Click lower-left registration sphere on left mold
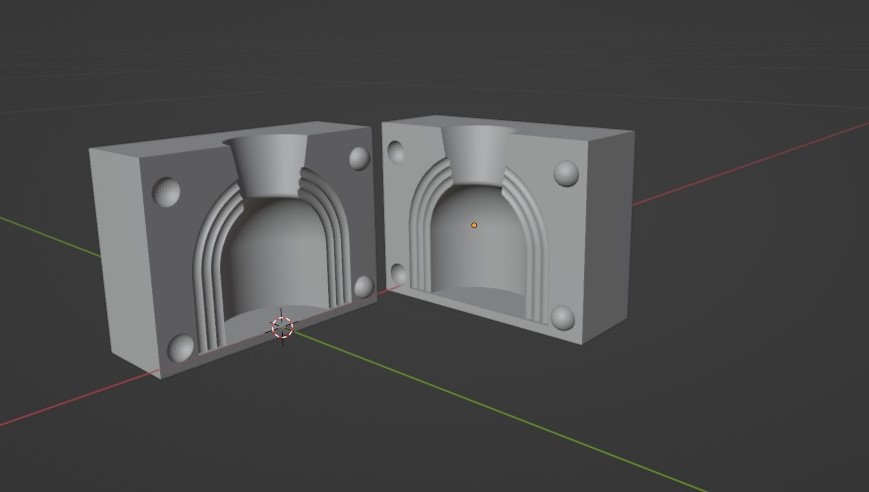The width and height of the screenshot is (869, 492). (x=181, y=348)
